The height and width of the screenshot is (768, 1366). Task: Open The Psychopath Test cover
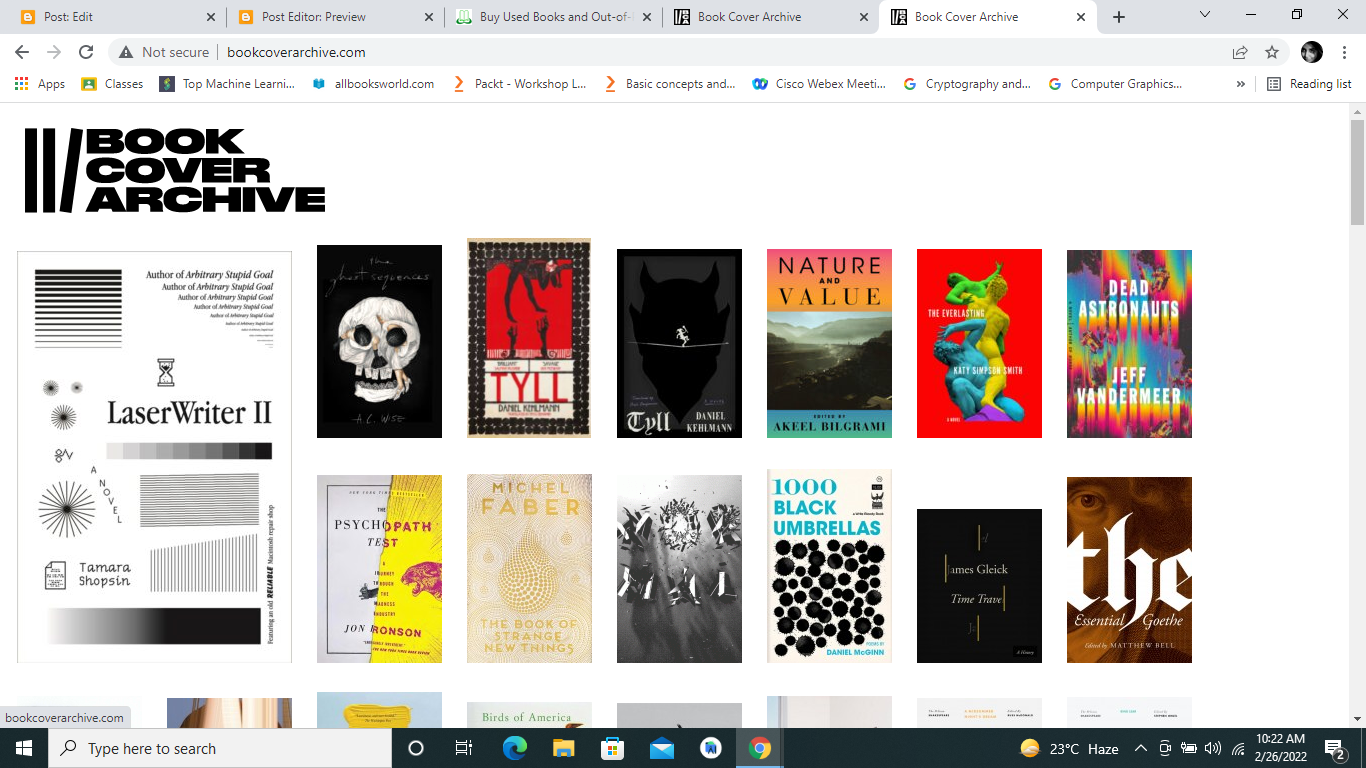[x=379, y=569]
